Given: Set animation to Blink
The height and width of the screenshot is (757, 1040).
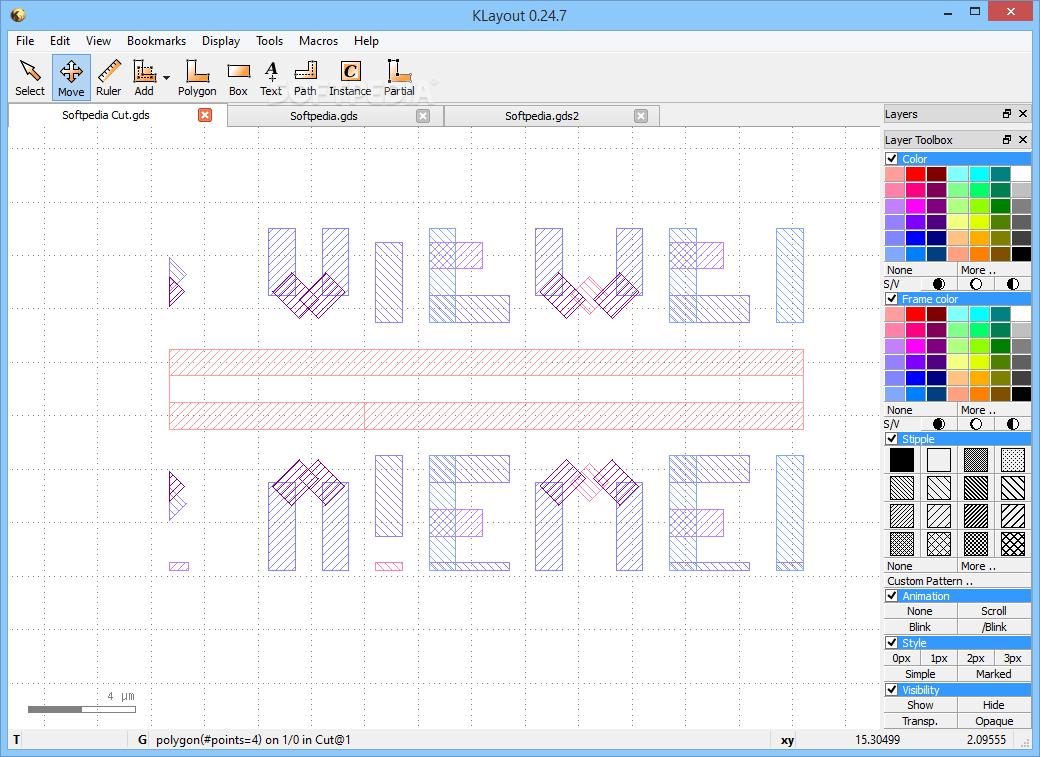Looking at the screenshot, I should 920,627.
